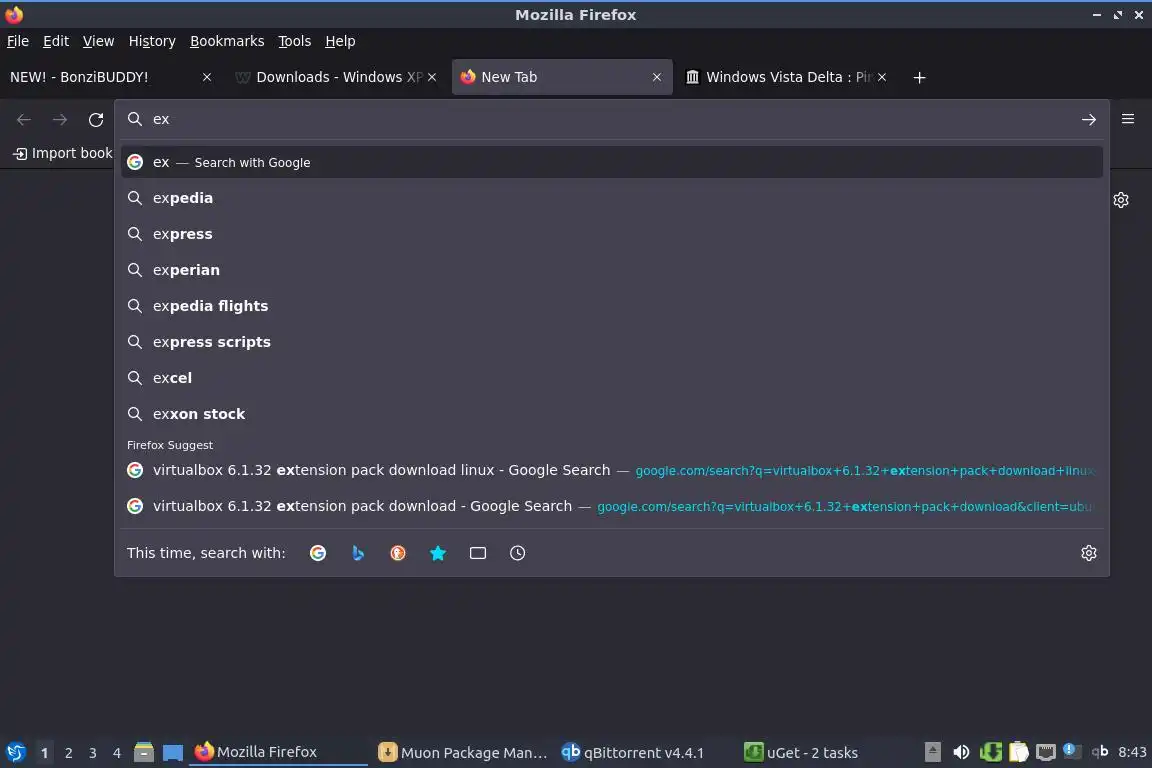Switch to virtual desktop 4
Image resolution: width=1152 pixels, height=768 pixels.
tap(116, 753)
